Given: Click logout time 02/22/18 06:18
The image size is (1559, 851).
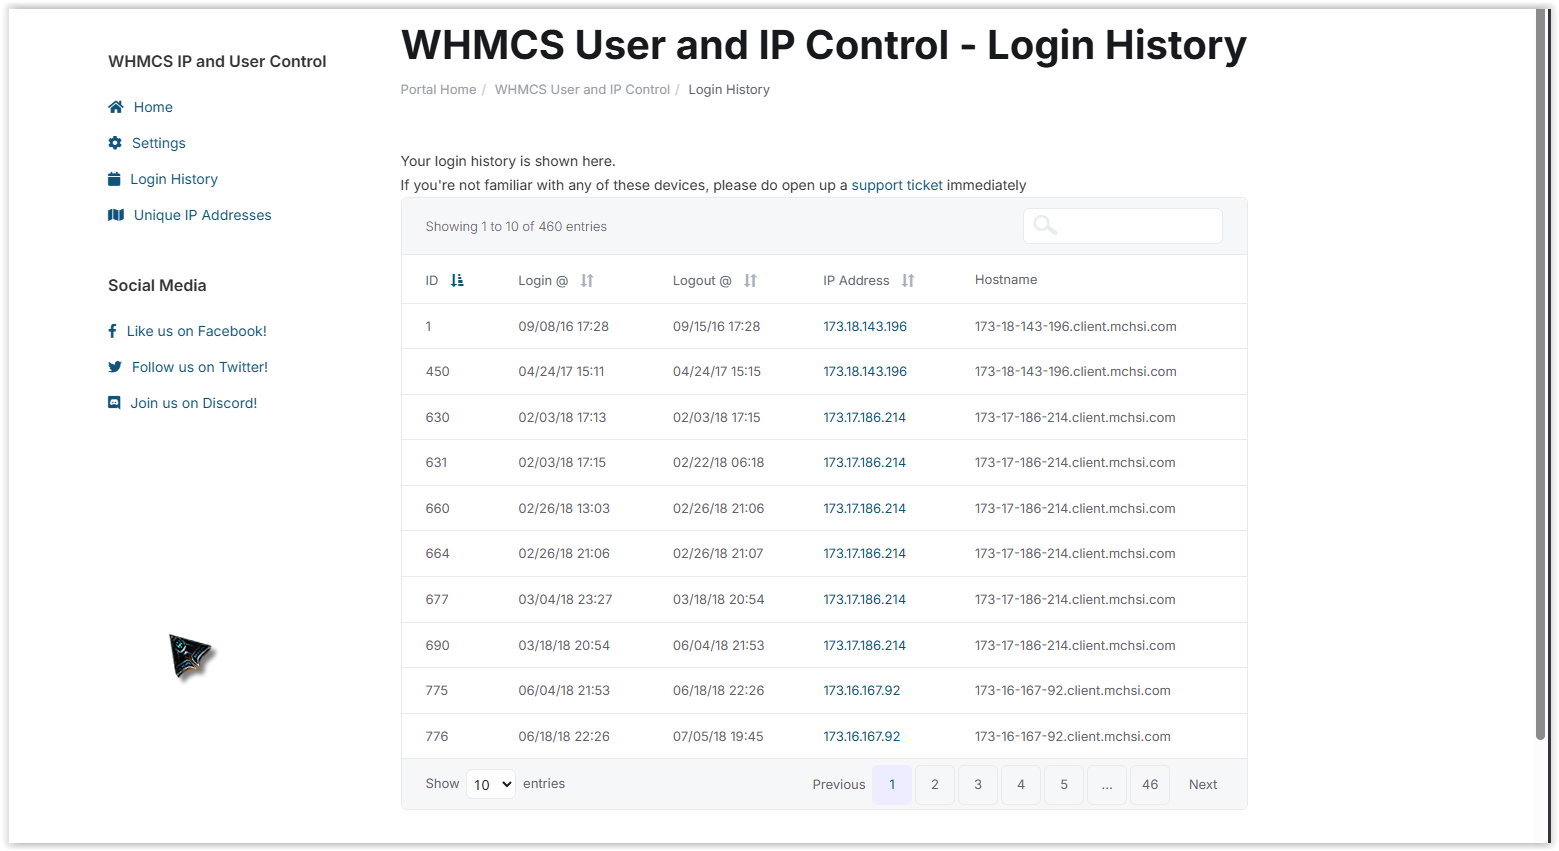Looking at the screenshot, I should point(718,462).
